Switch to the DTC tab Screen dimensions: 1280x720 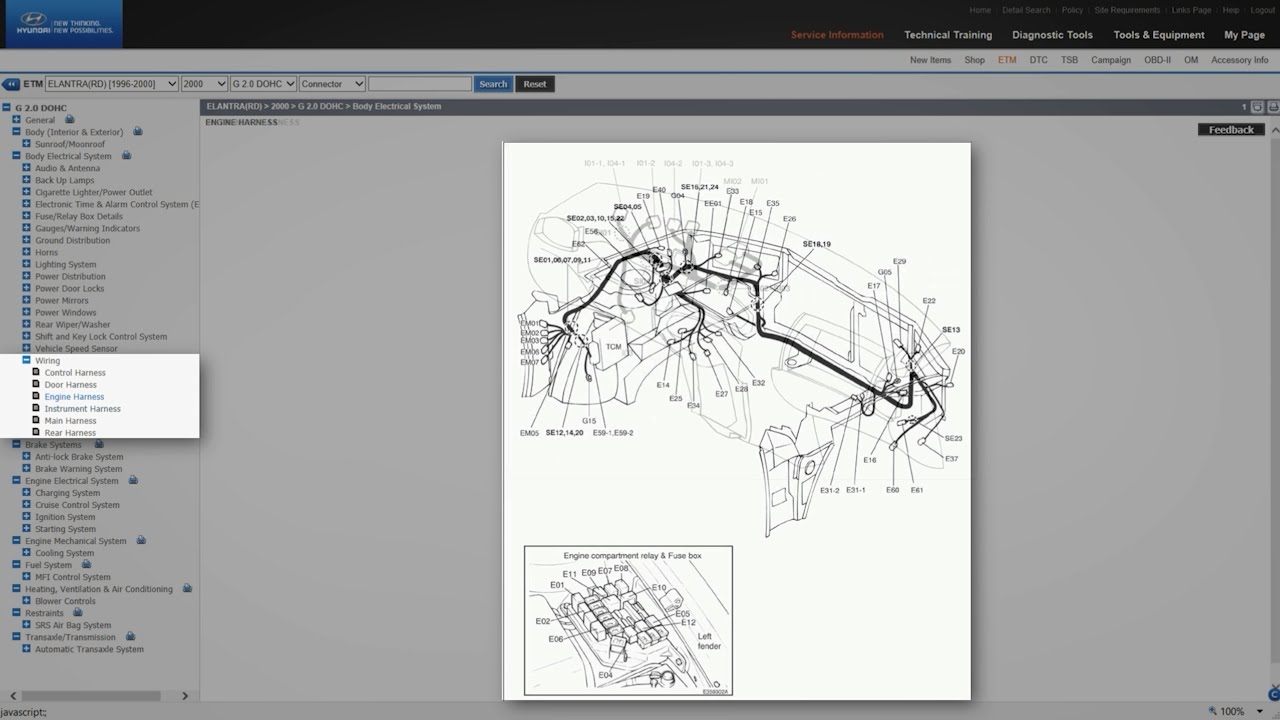[x=1039, y=60]
